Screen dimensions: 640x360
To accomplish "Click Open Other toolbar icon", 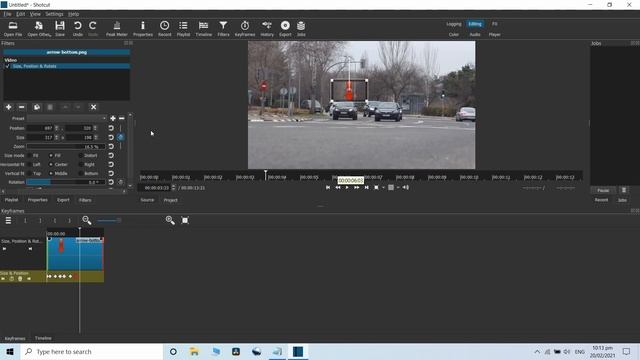I will (39, 29).
